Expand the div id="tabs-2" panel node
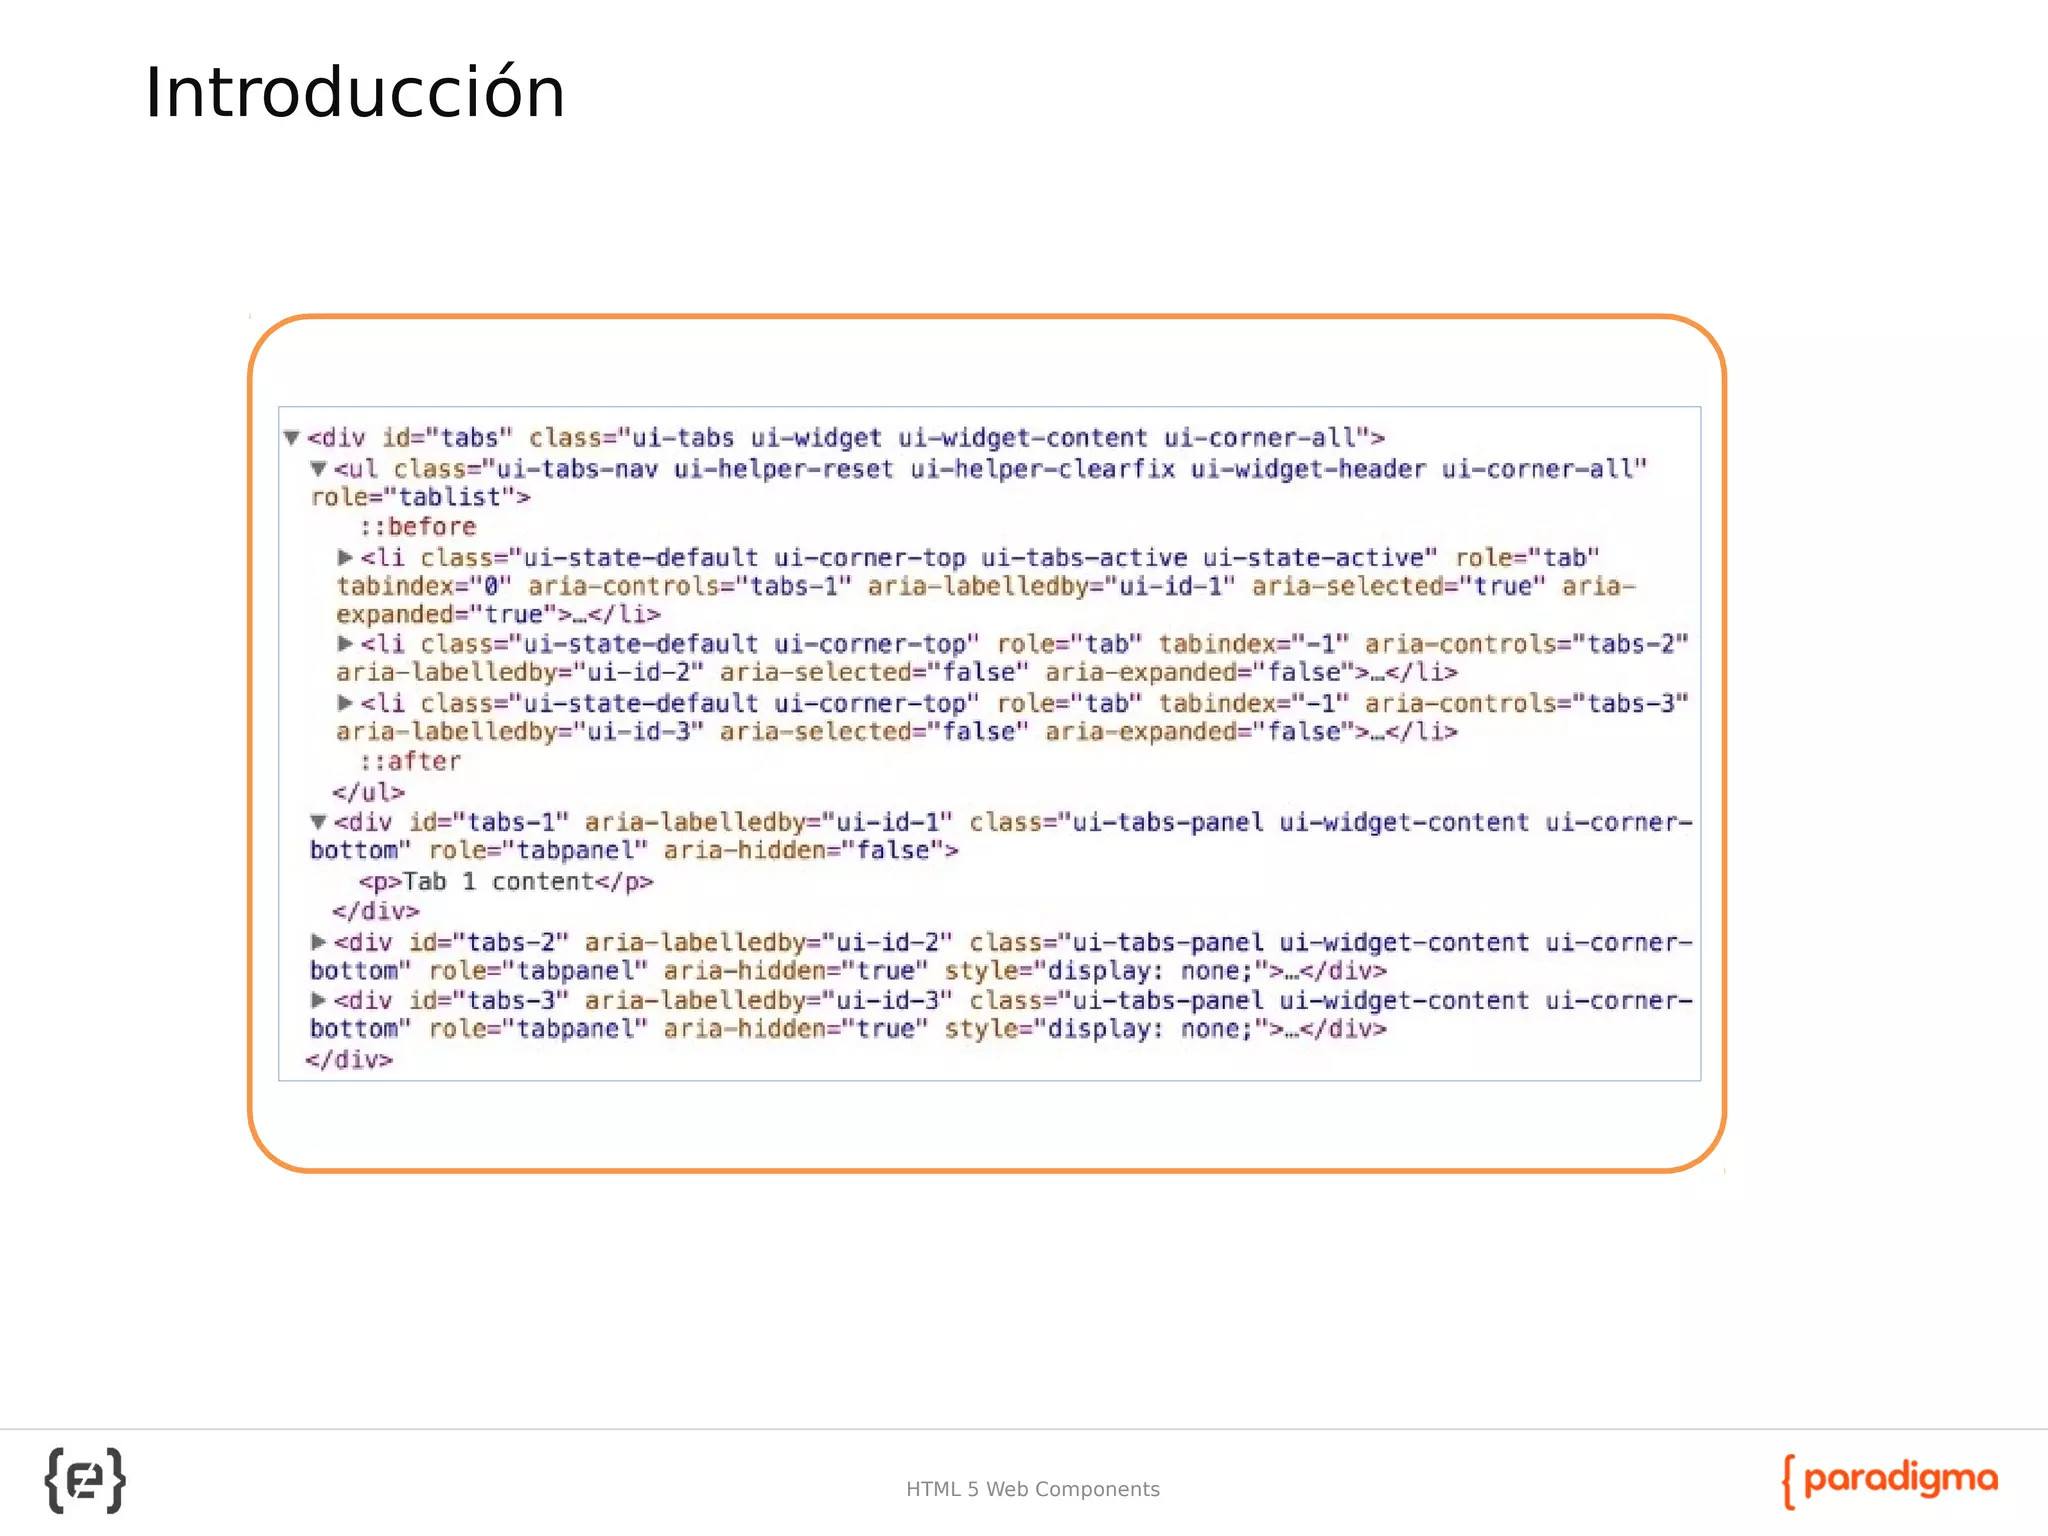 318,942
